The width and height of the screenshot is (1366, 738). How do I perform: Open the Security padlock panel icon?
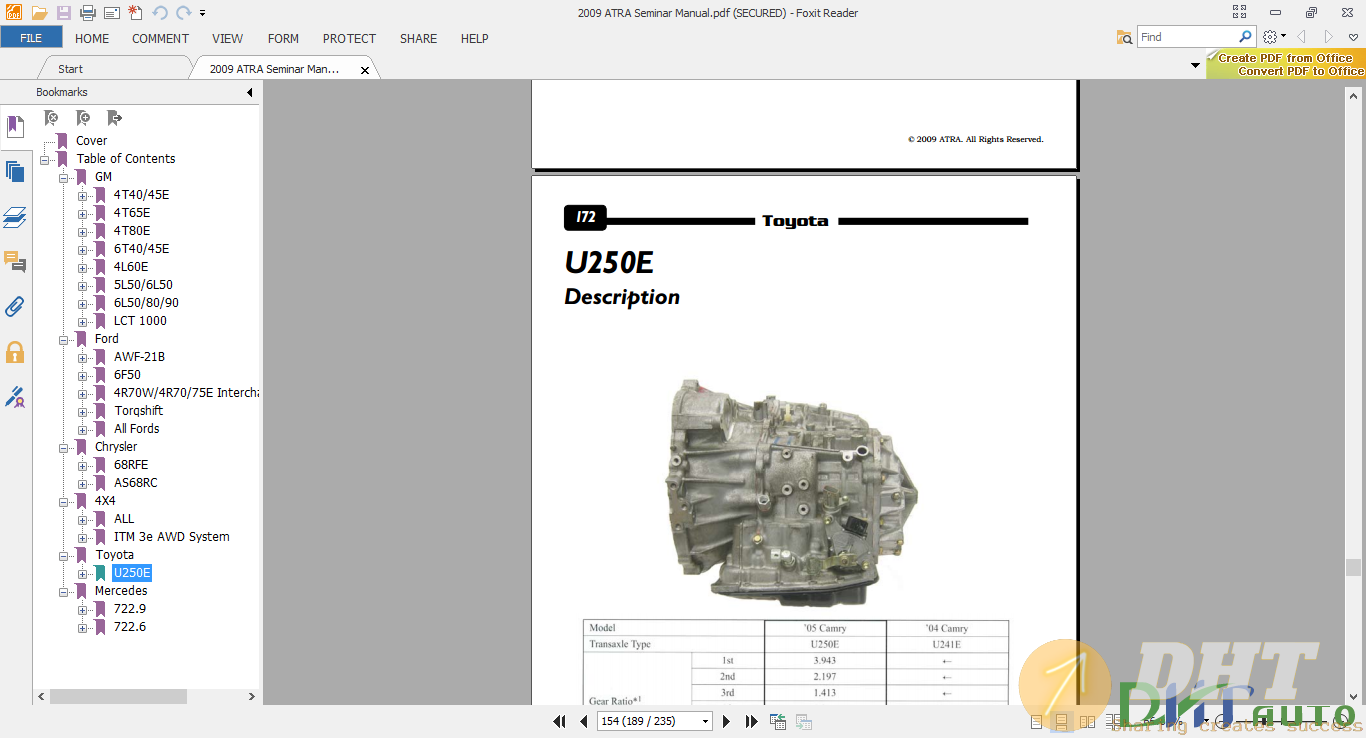[x=15, y=352]
